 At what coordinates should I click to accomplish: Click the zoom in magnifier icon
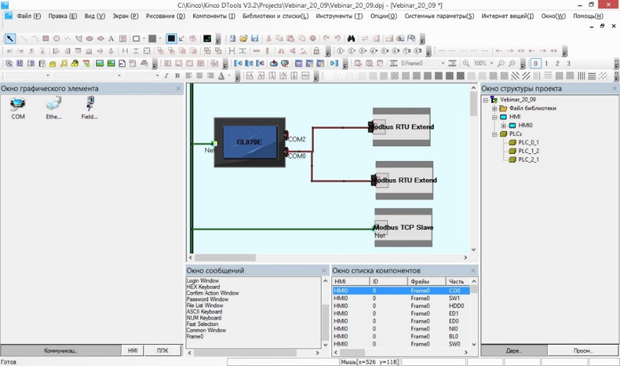pos(466,63)
